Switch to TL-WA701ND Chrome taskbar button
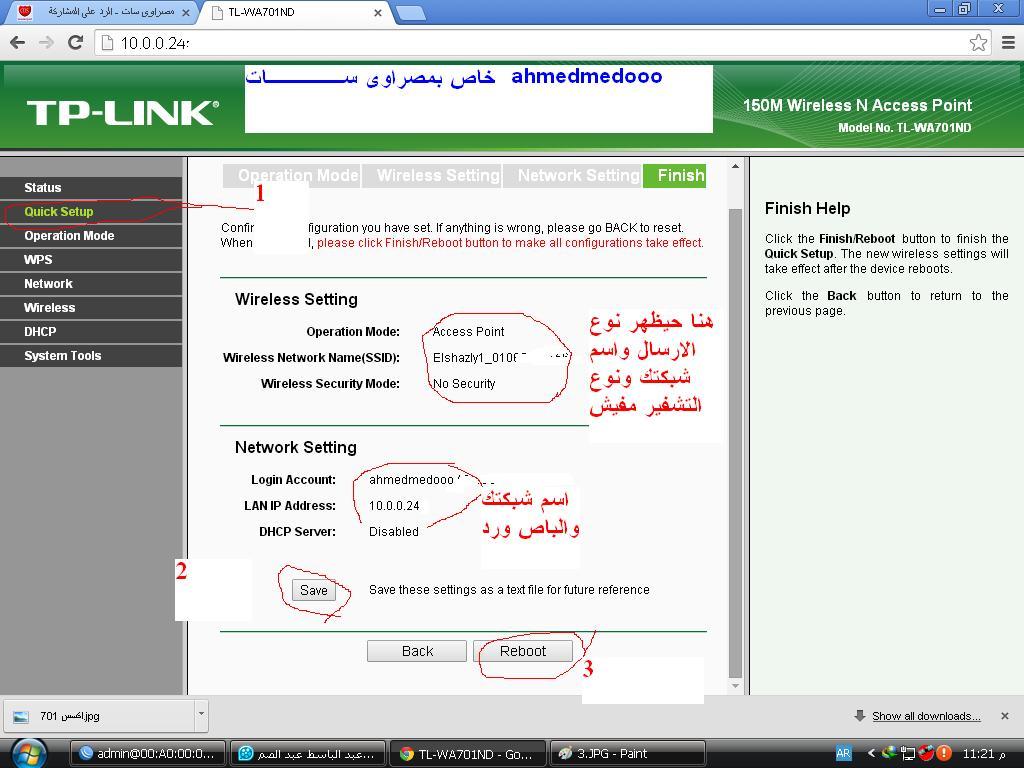Image resolution: width=1024 pixels, height=768 pixels. [x=467, y=754]
